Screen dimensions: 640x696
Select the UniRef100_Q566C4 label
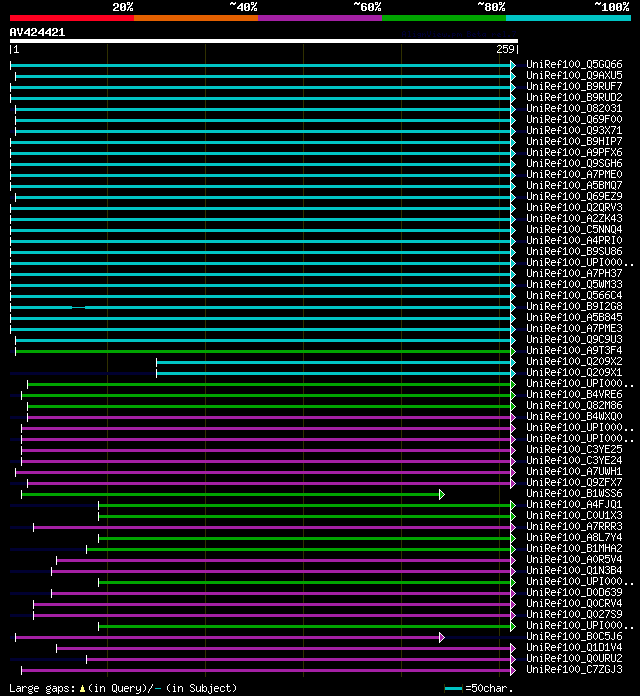tap(574, 296)
